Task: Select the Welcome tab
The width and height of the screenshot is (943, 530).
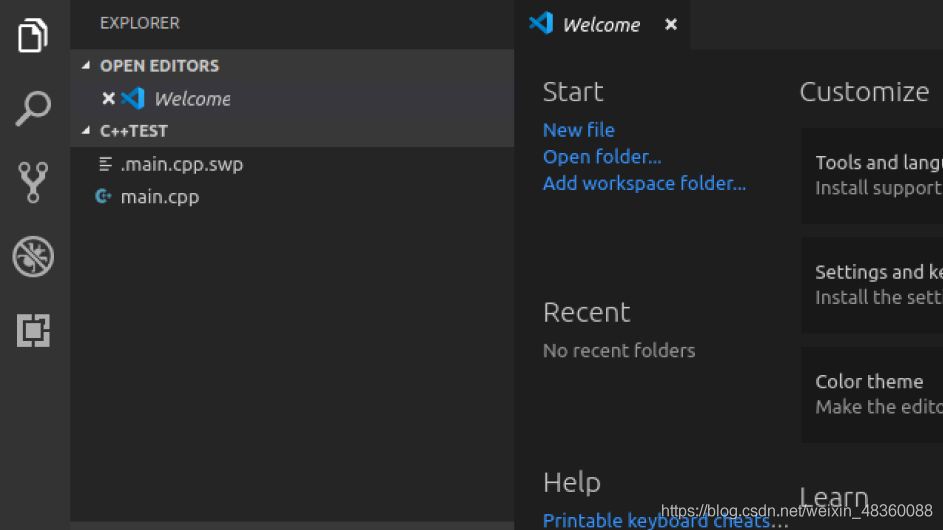Action: (x=602, y=25)
